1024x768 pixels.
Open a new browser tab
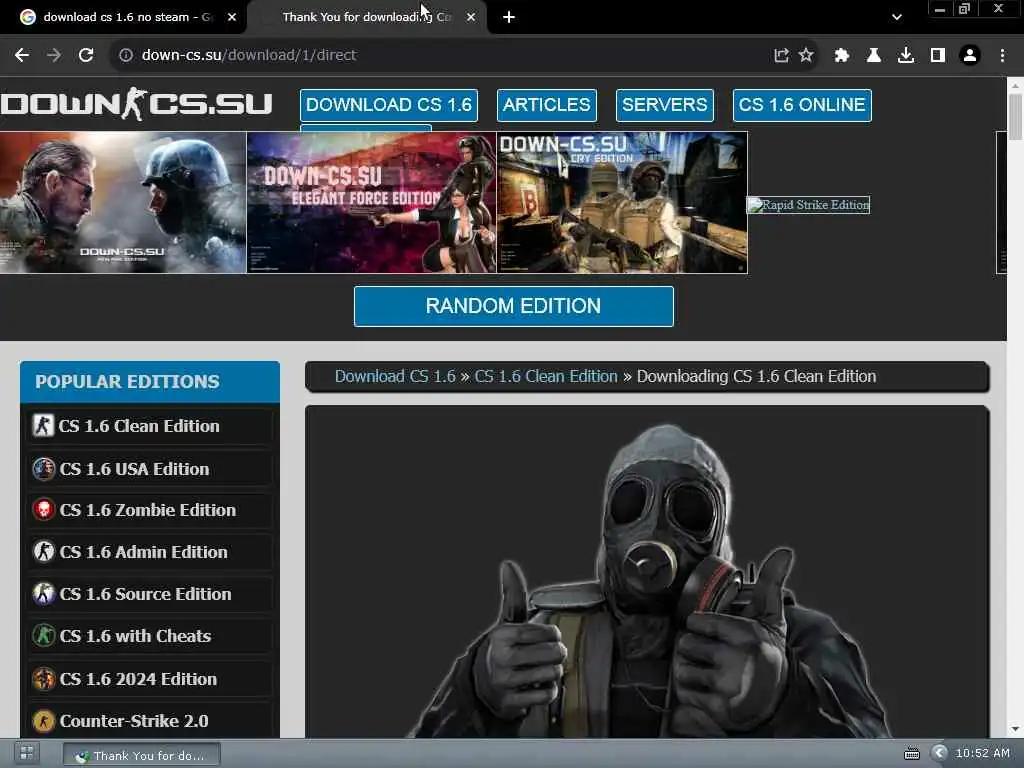coord(509,17)
